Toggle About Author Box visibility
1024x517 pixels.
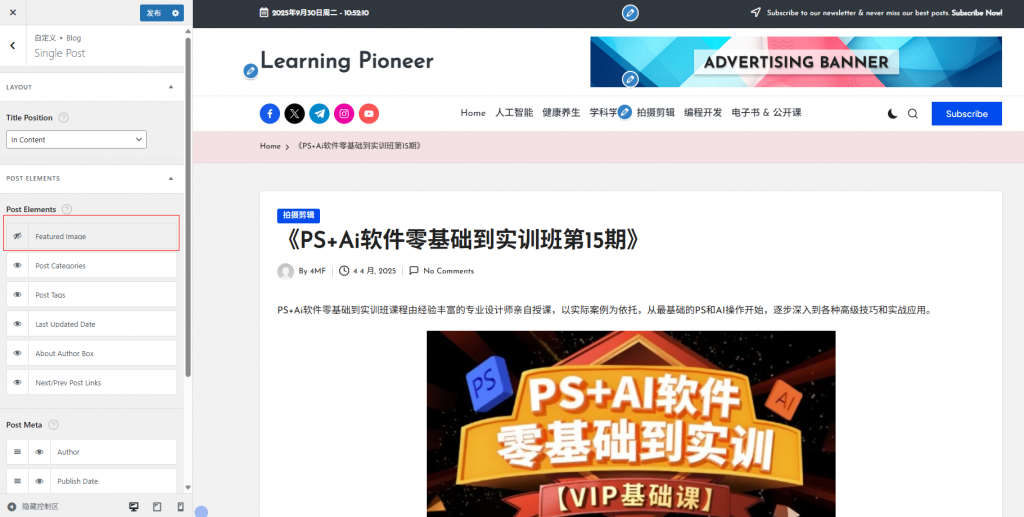point(18,353)
